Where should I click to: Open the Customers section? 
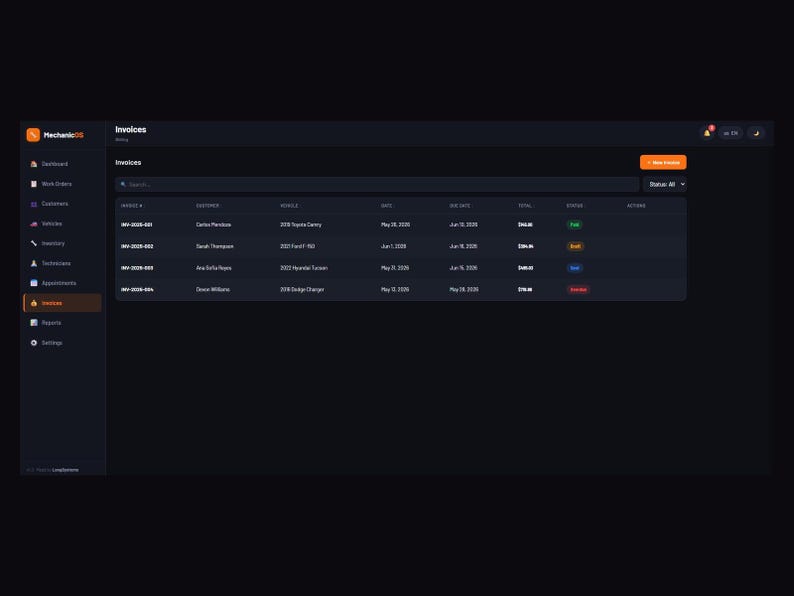click(x=62, y=204)
